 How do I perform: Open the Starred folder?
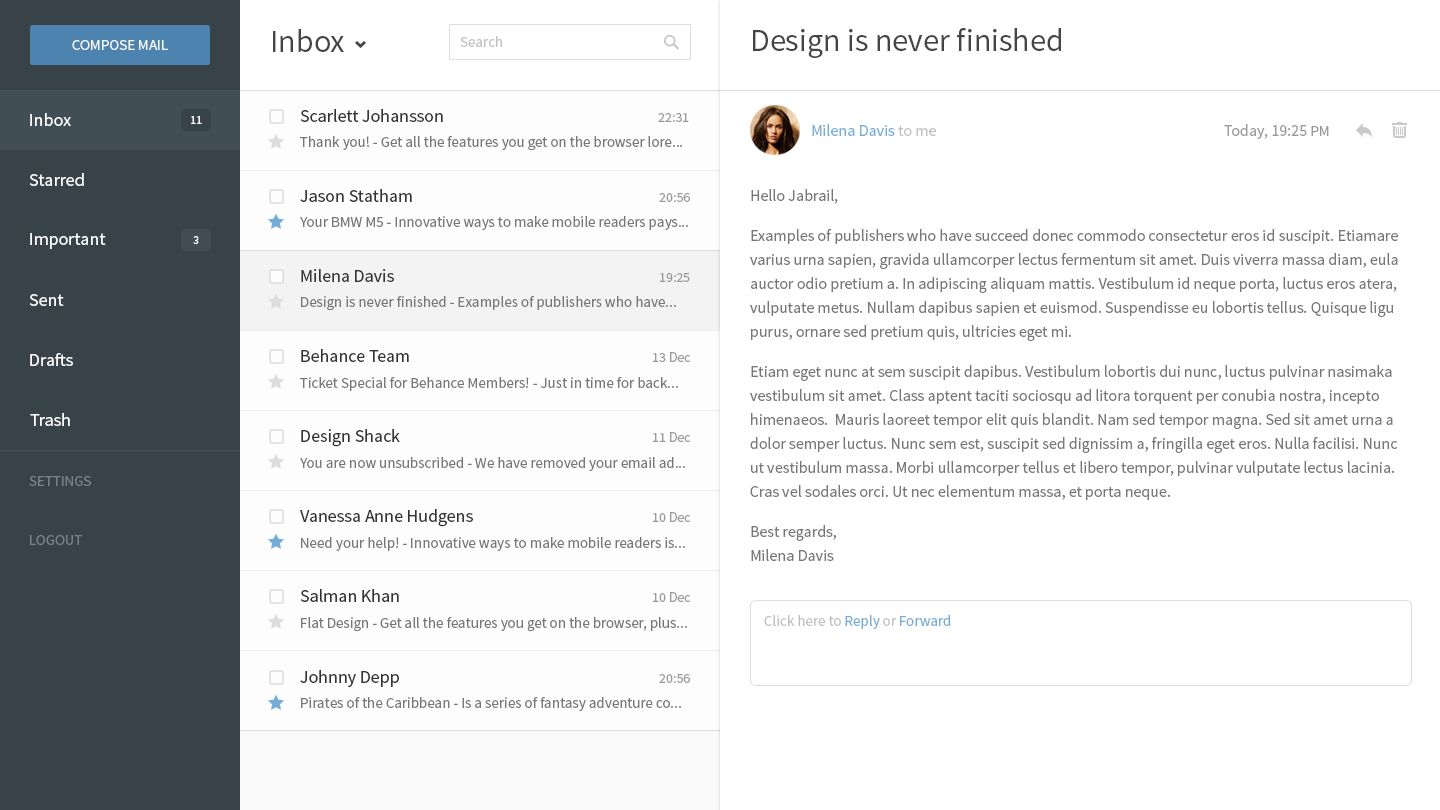[57, 180]
